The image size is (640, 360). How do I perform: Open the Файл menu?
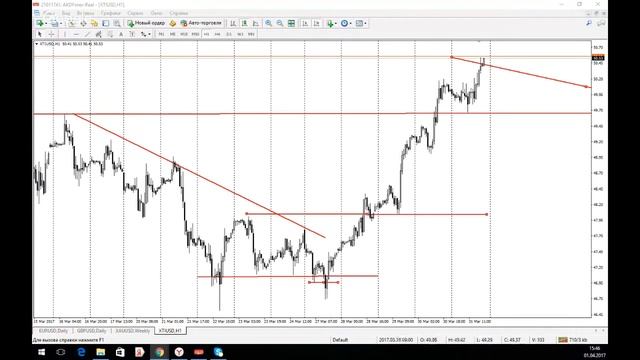point(49,13)
